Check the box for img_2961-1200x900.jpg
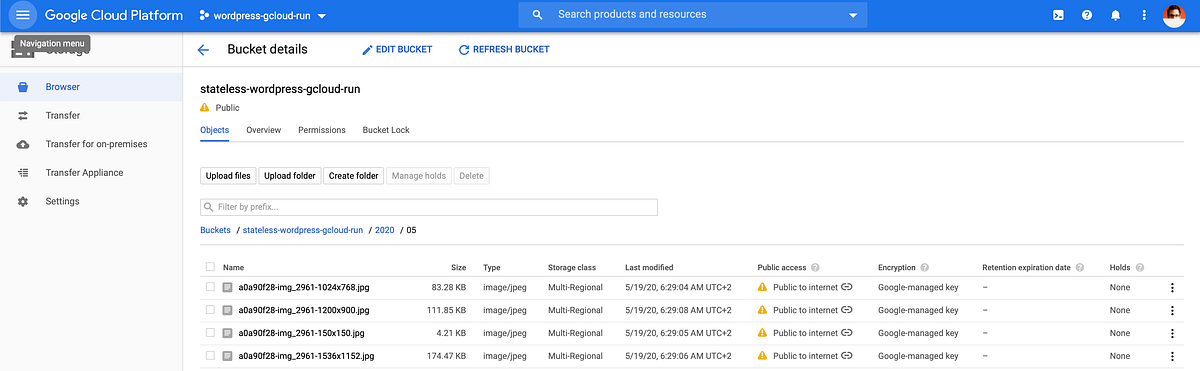Image resolution: width=1200 pixels, height=371 pixels. pos(210,310)
